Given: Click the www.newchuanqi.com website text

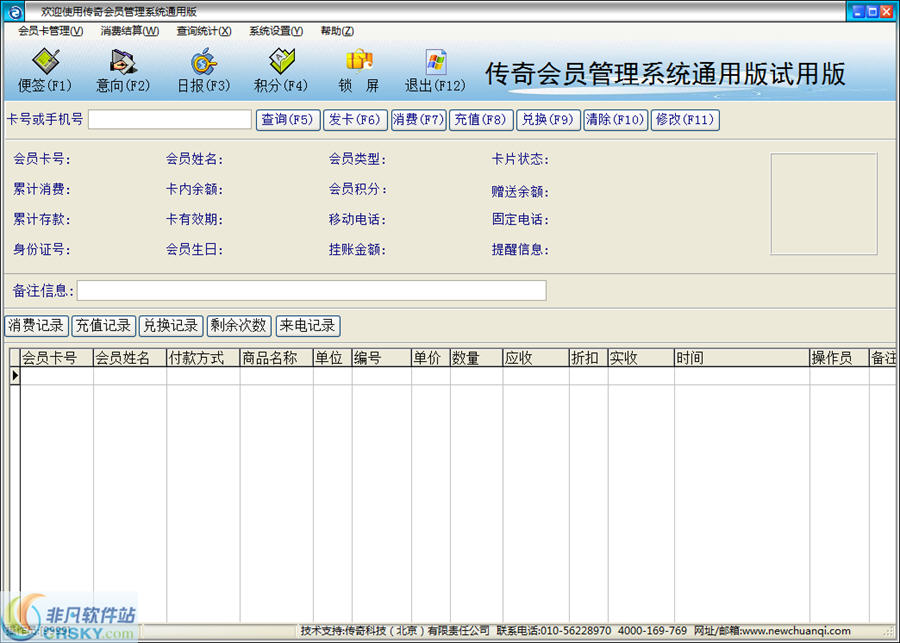Looking at the screenshot, I should 796,631.
